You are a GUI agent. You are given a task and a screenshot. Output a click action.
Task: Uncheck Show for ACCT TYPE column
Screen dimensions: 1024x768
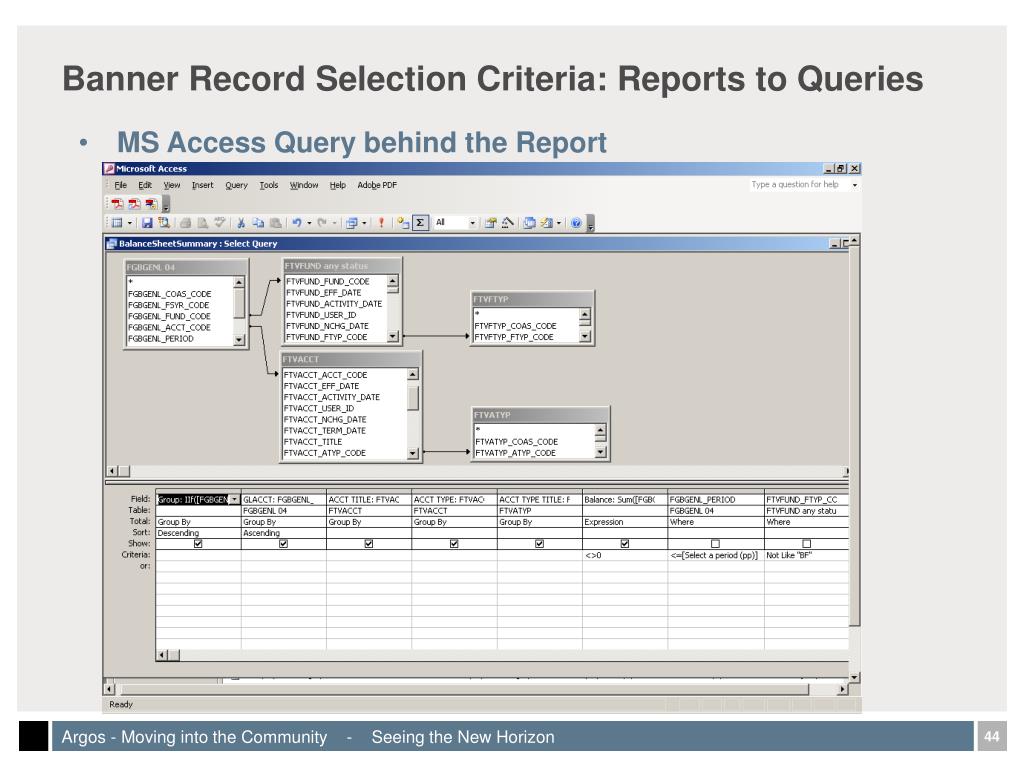455,543
